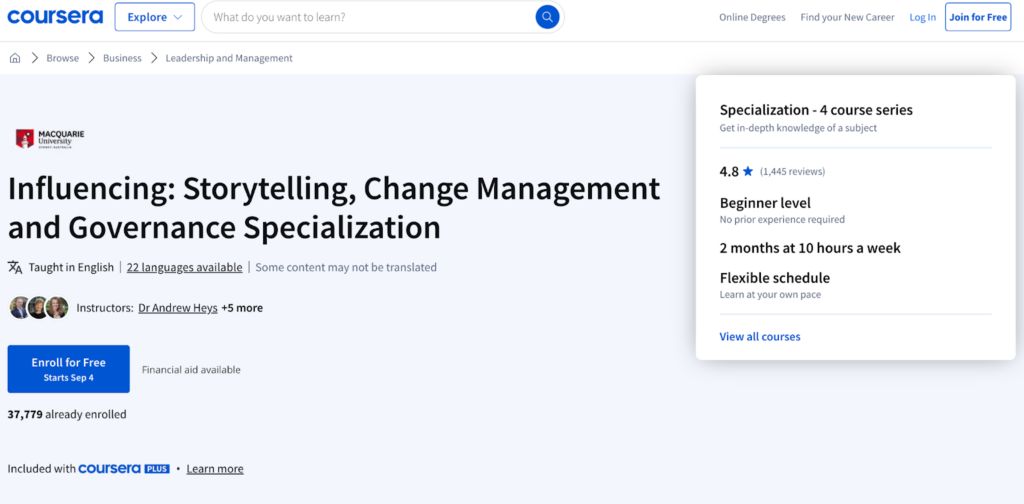Click 'Learn at your own pace' text

[x=771, y=294]
